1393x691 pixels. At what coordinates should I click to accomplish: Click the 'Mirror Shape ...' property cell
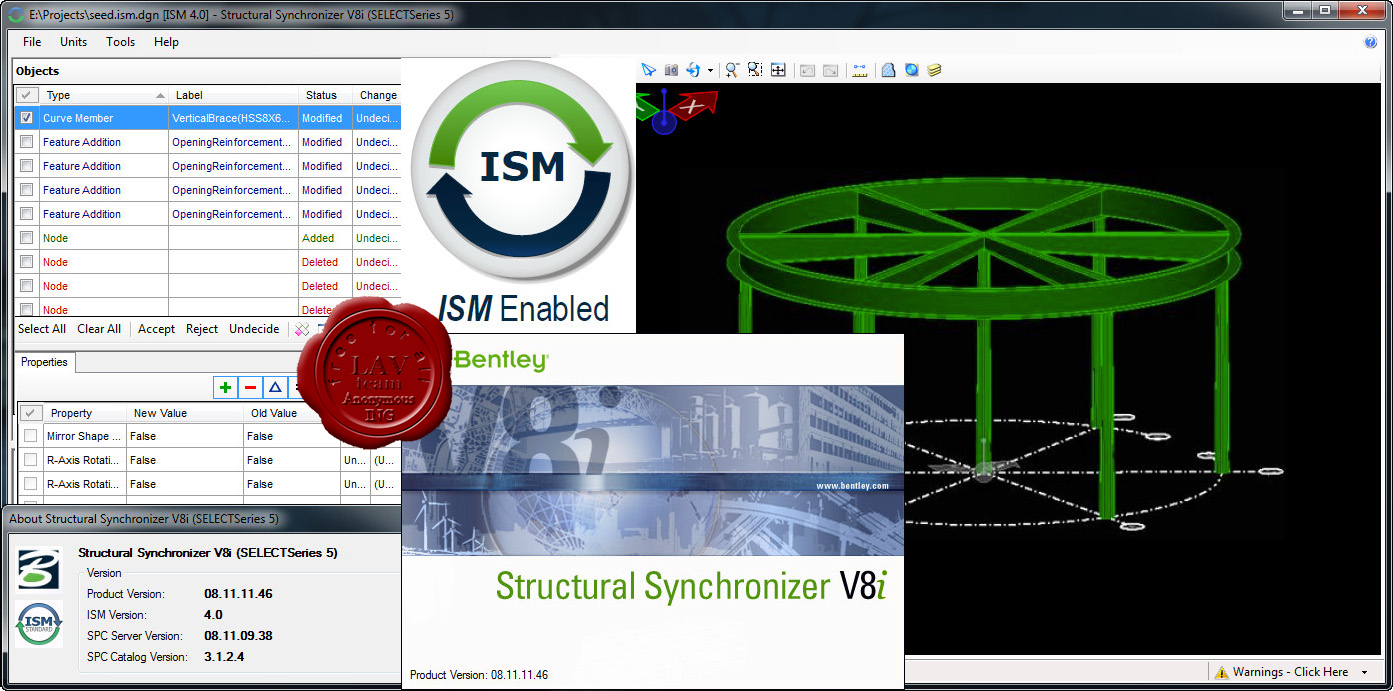point(85,436)
